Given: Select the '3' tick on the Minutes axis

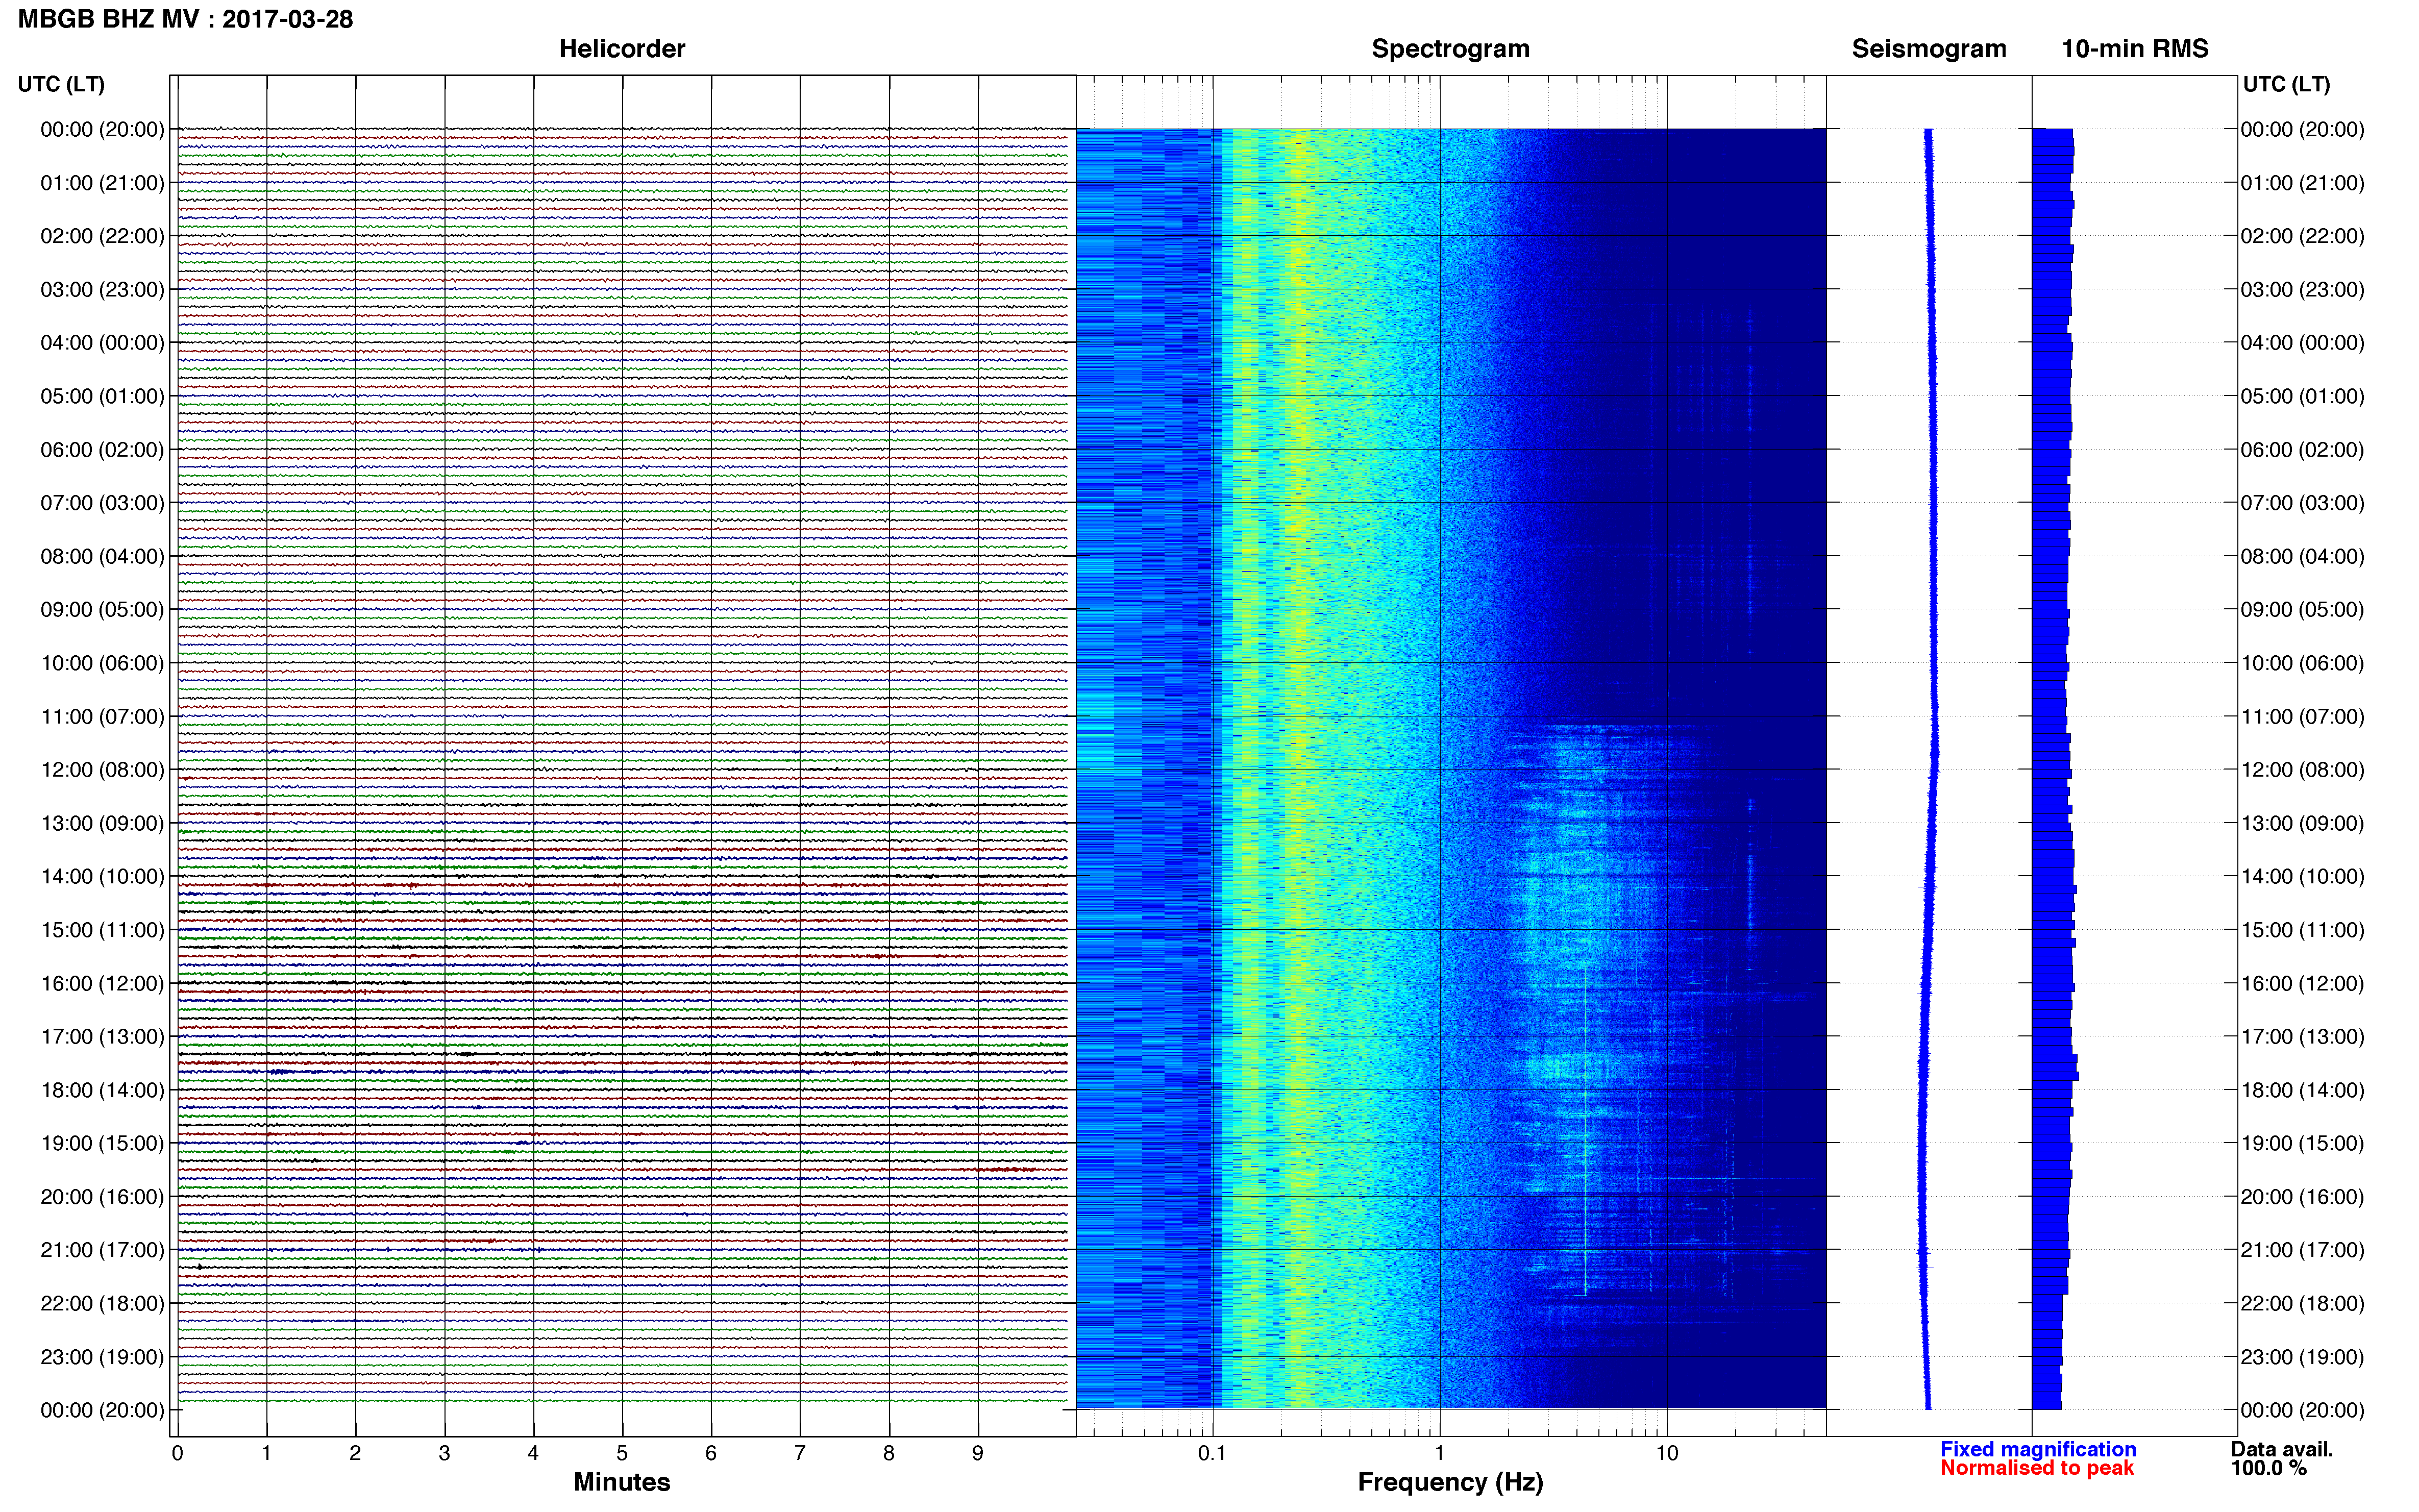Looking at the screenshot, I should (x=444, y=1453).
